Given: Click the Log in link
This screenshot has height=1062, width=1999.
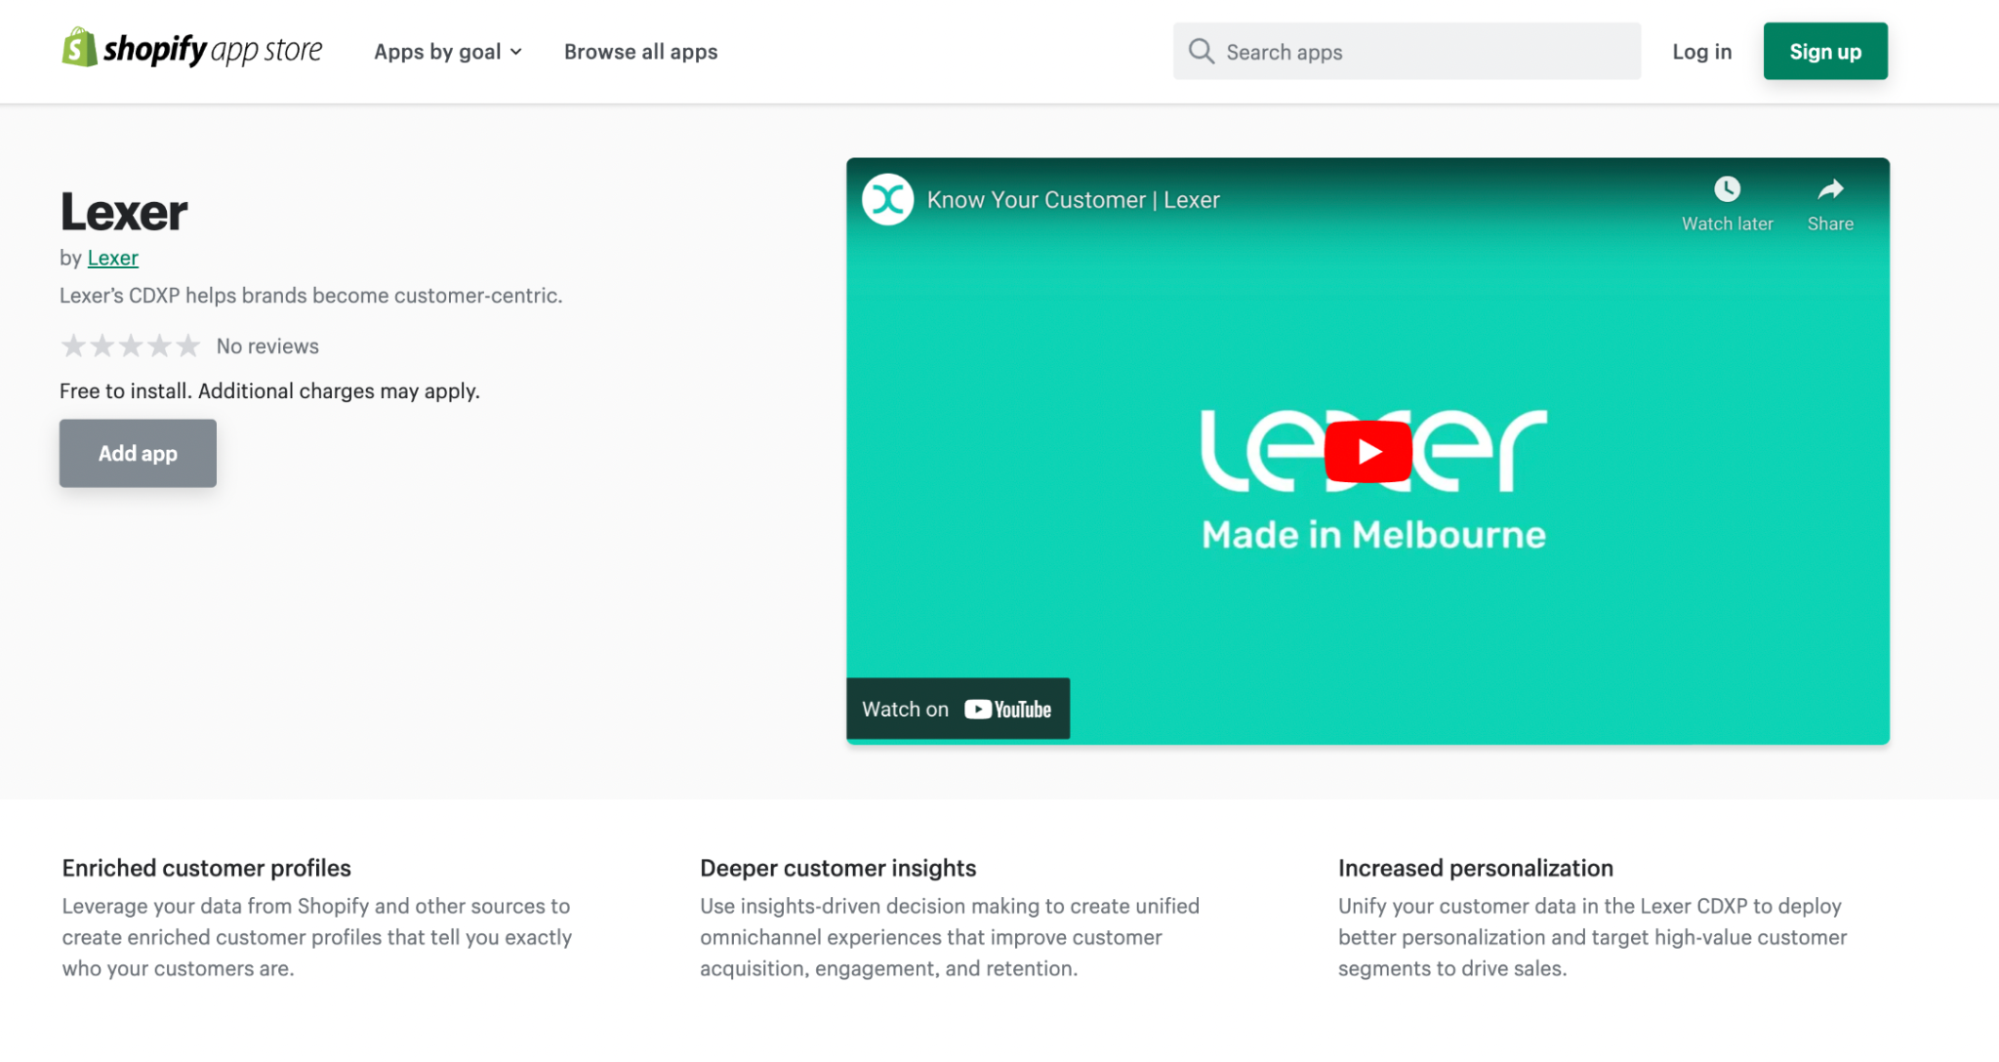Looking at the screenshot, I should (1702, 52).
